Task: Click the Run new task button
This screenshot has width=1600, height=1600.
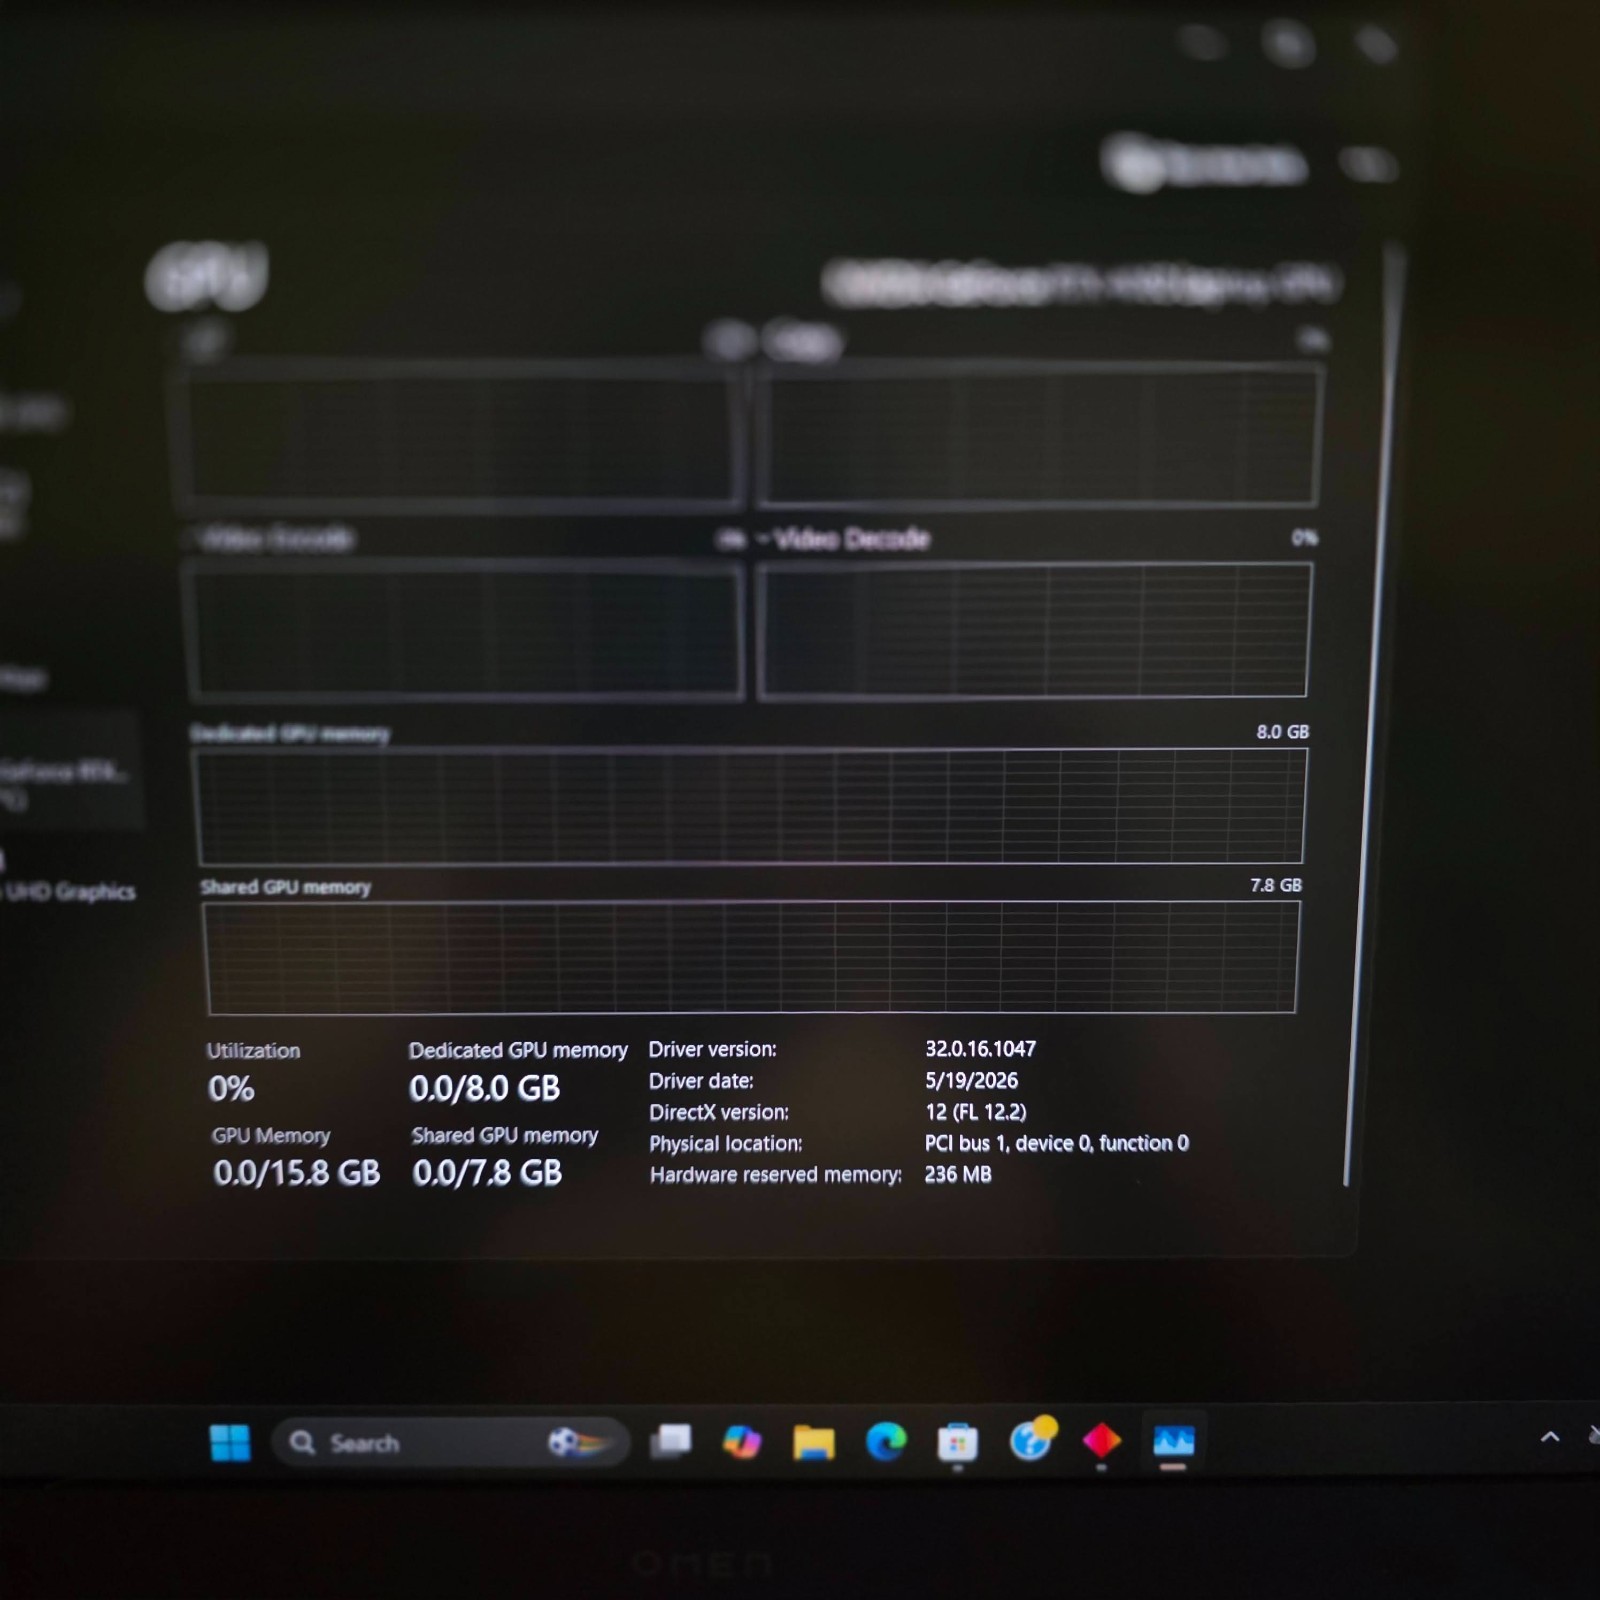Action: pos(1206,163)
